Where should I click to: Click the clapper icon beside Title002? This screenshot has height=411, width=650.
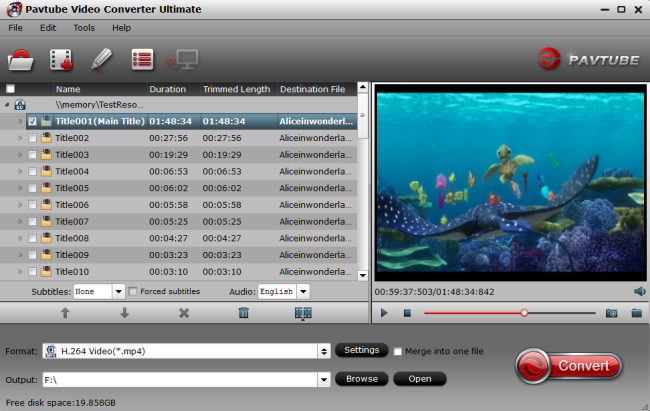(46, 138)
